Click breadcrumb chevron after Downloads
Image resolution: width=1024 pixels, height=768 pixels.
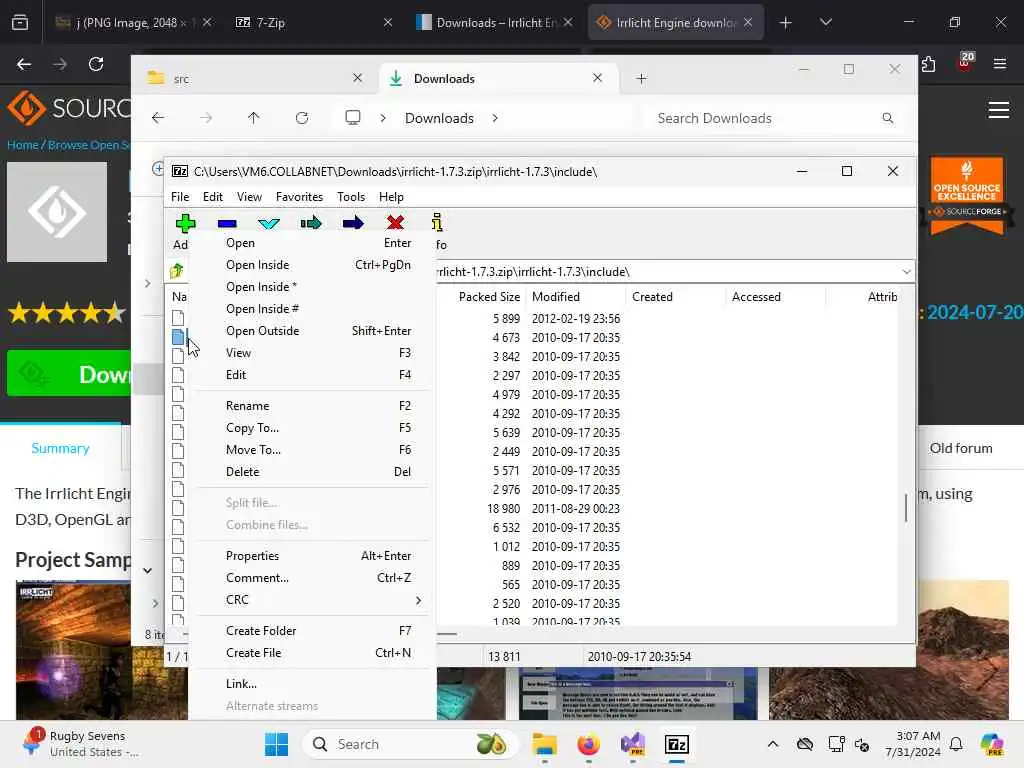(495, 118)
